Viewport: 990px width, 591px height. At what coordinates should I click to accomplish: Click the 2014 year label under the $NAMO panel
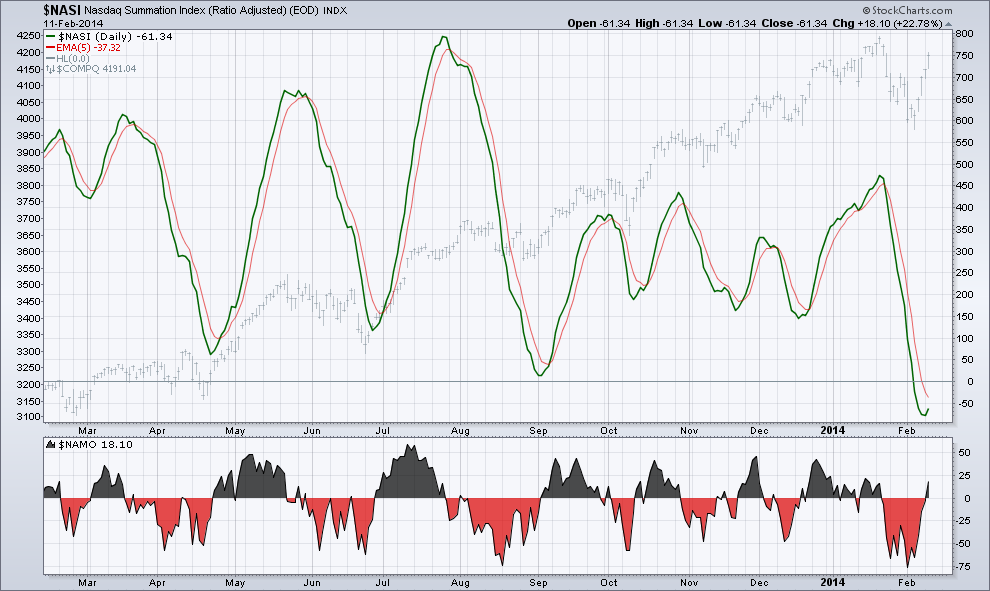(832, 582)
